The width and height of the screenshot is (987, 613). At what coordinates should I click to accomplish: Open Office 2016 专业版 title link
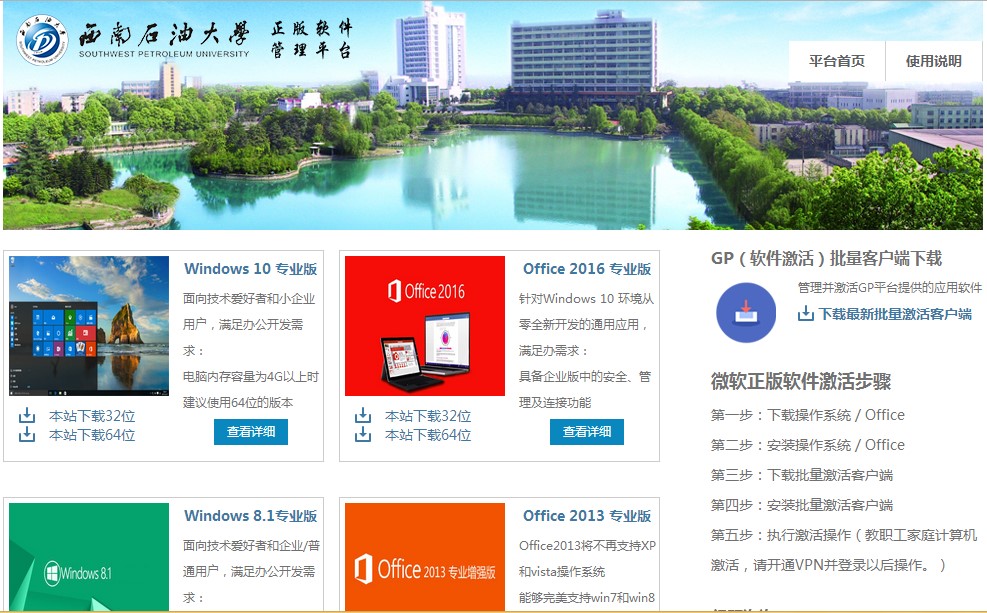pos(587,269)
